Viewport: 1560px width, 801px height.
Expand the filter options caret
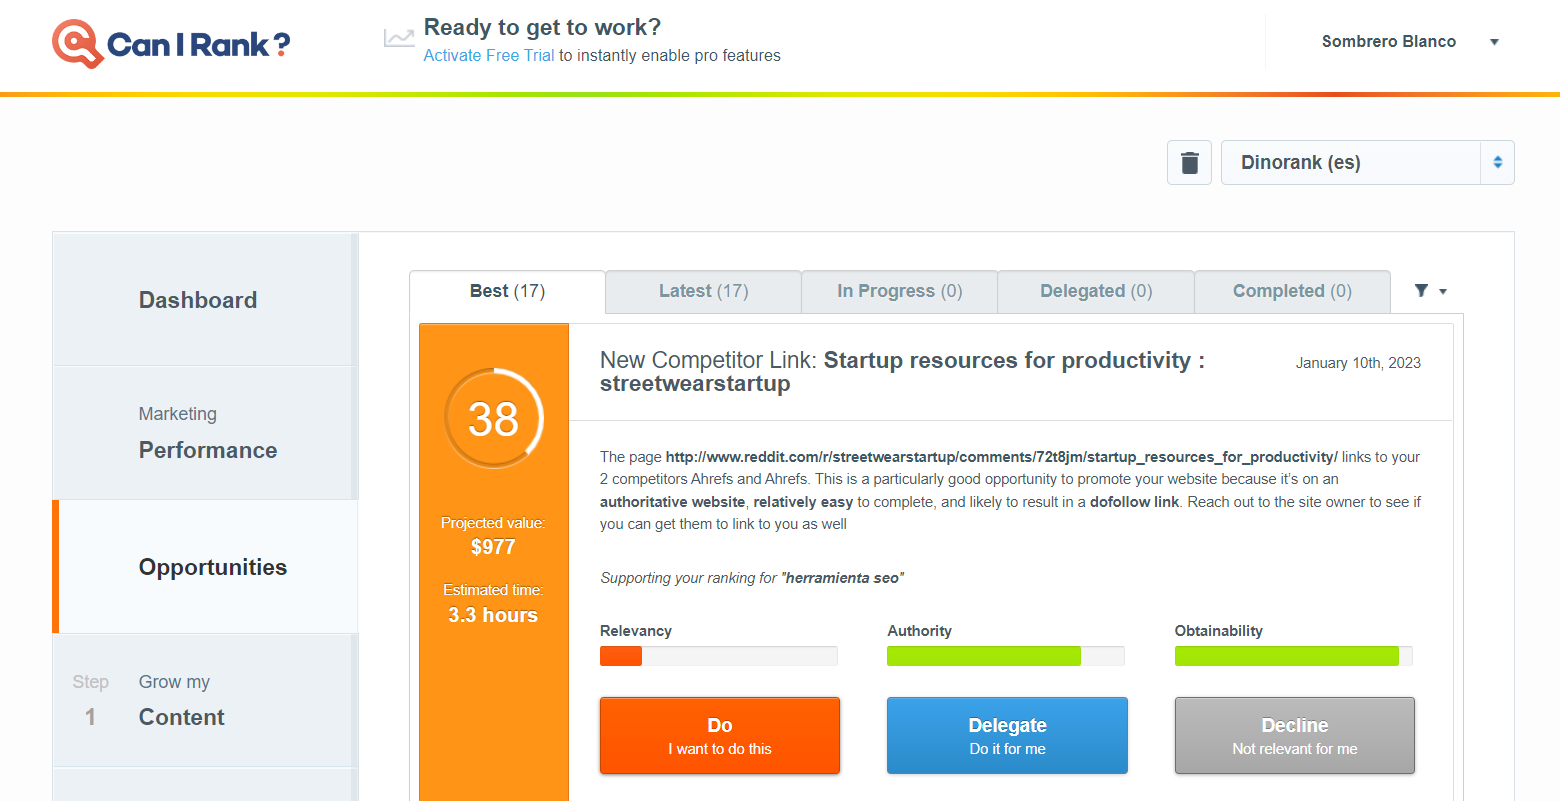point(1443,292)
